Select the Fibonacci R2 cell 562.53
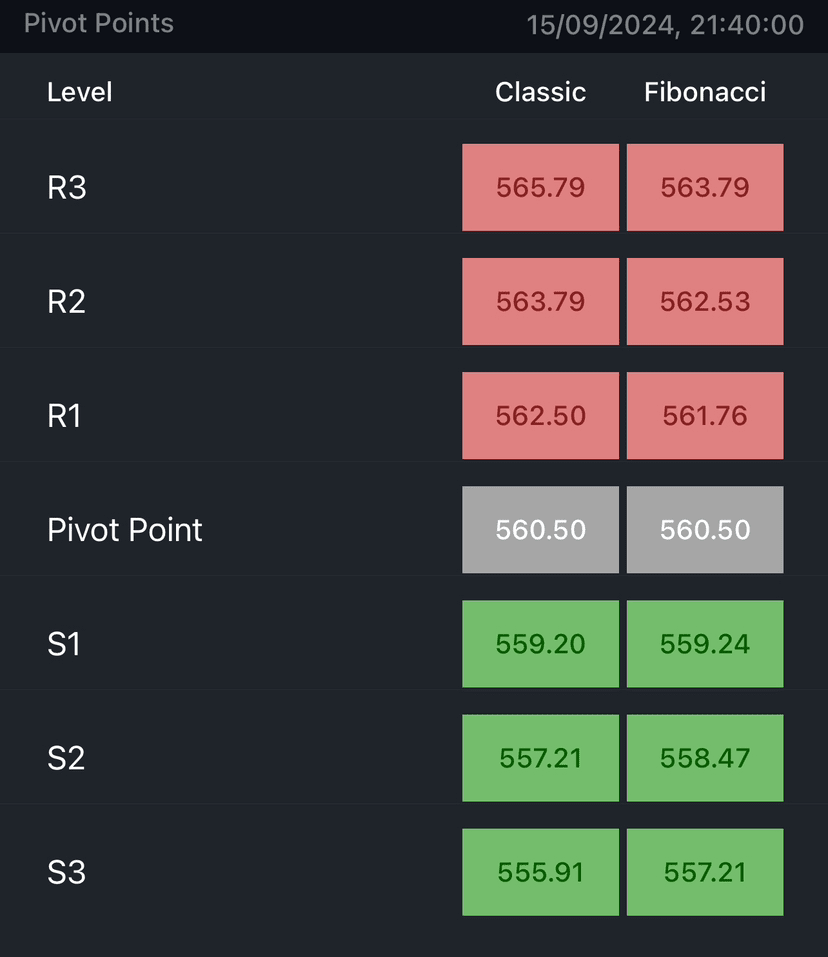The width and height of the screenshot is (828, 957). (x=705, y=301)
